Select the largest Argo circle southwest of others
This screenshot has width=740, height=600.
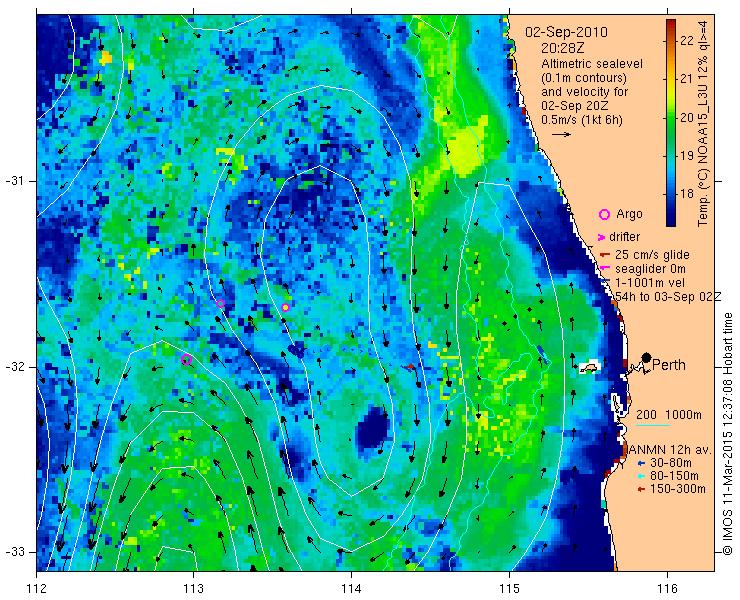[x=186, y=360]
